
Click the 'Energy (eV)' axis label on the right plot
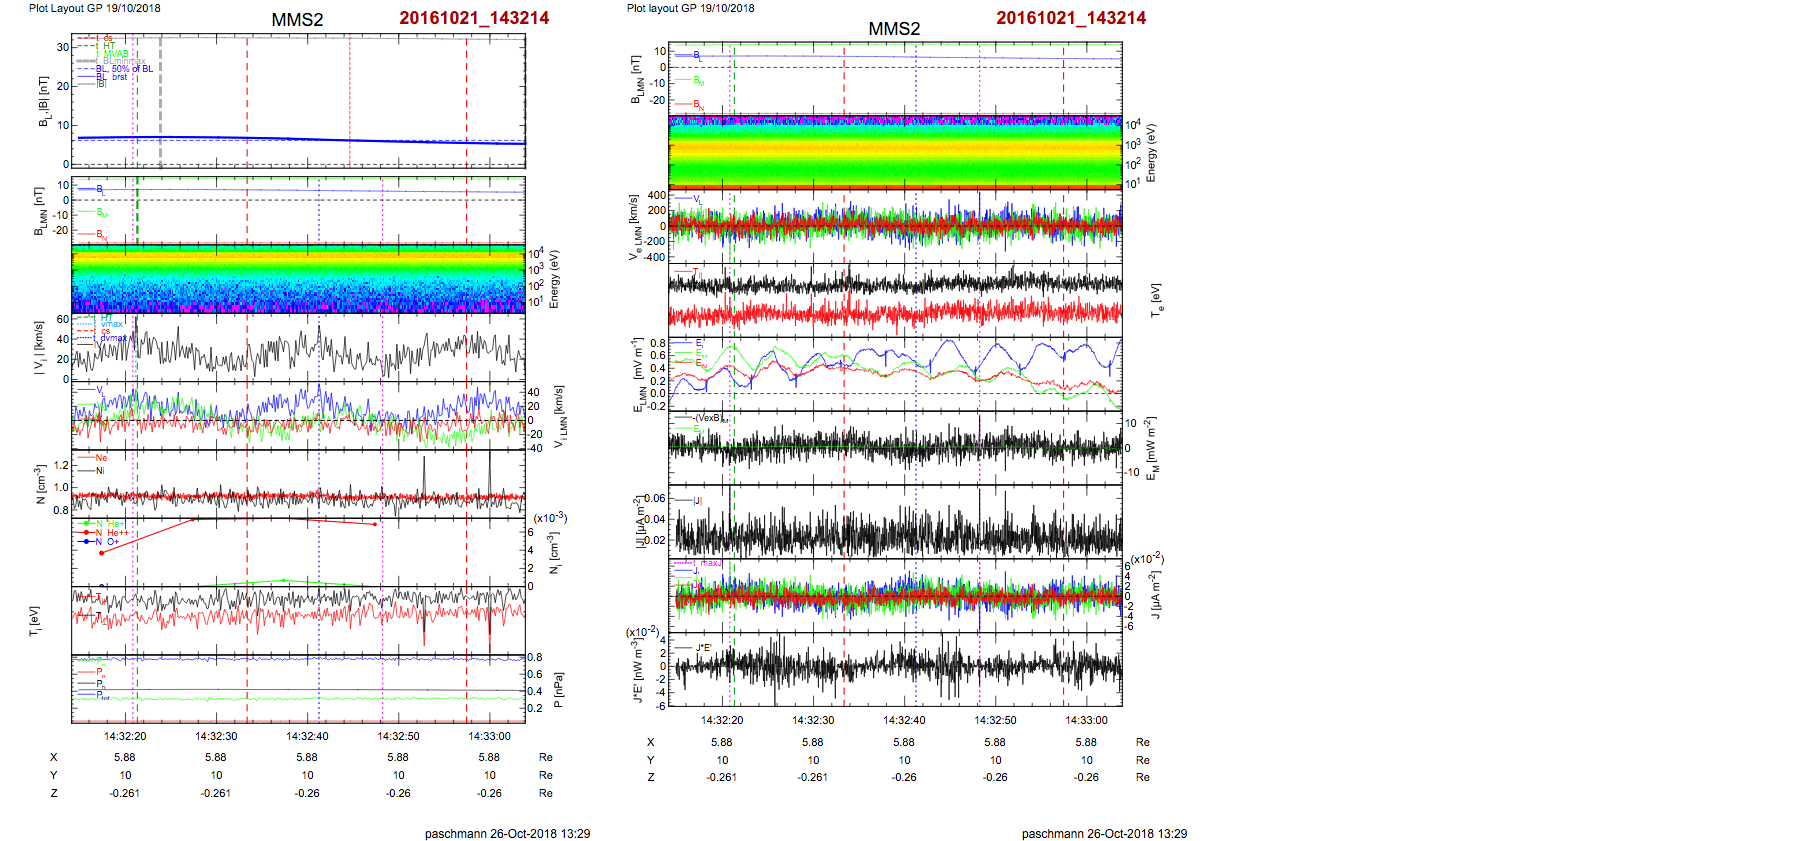[x=1151, y=152]
